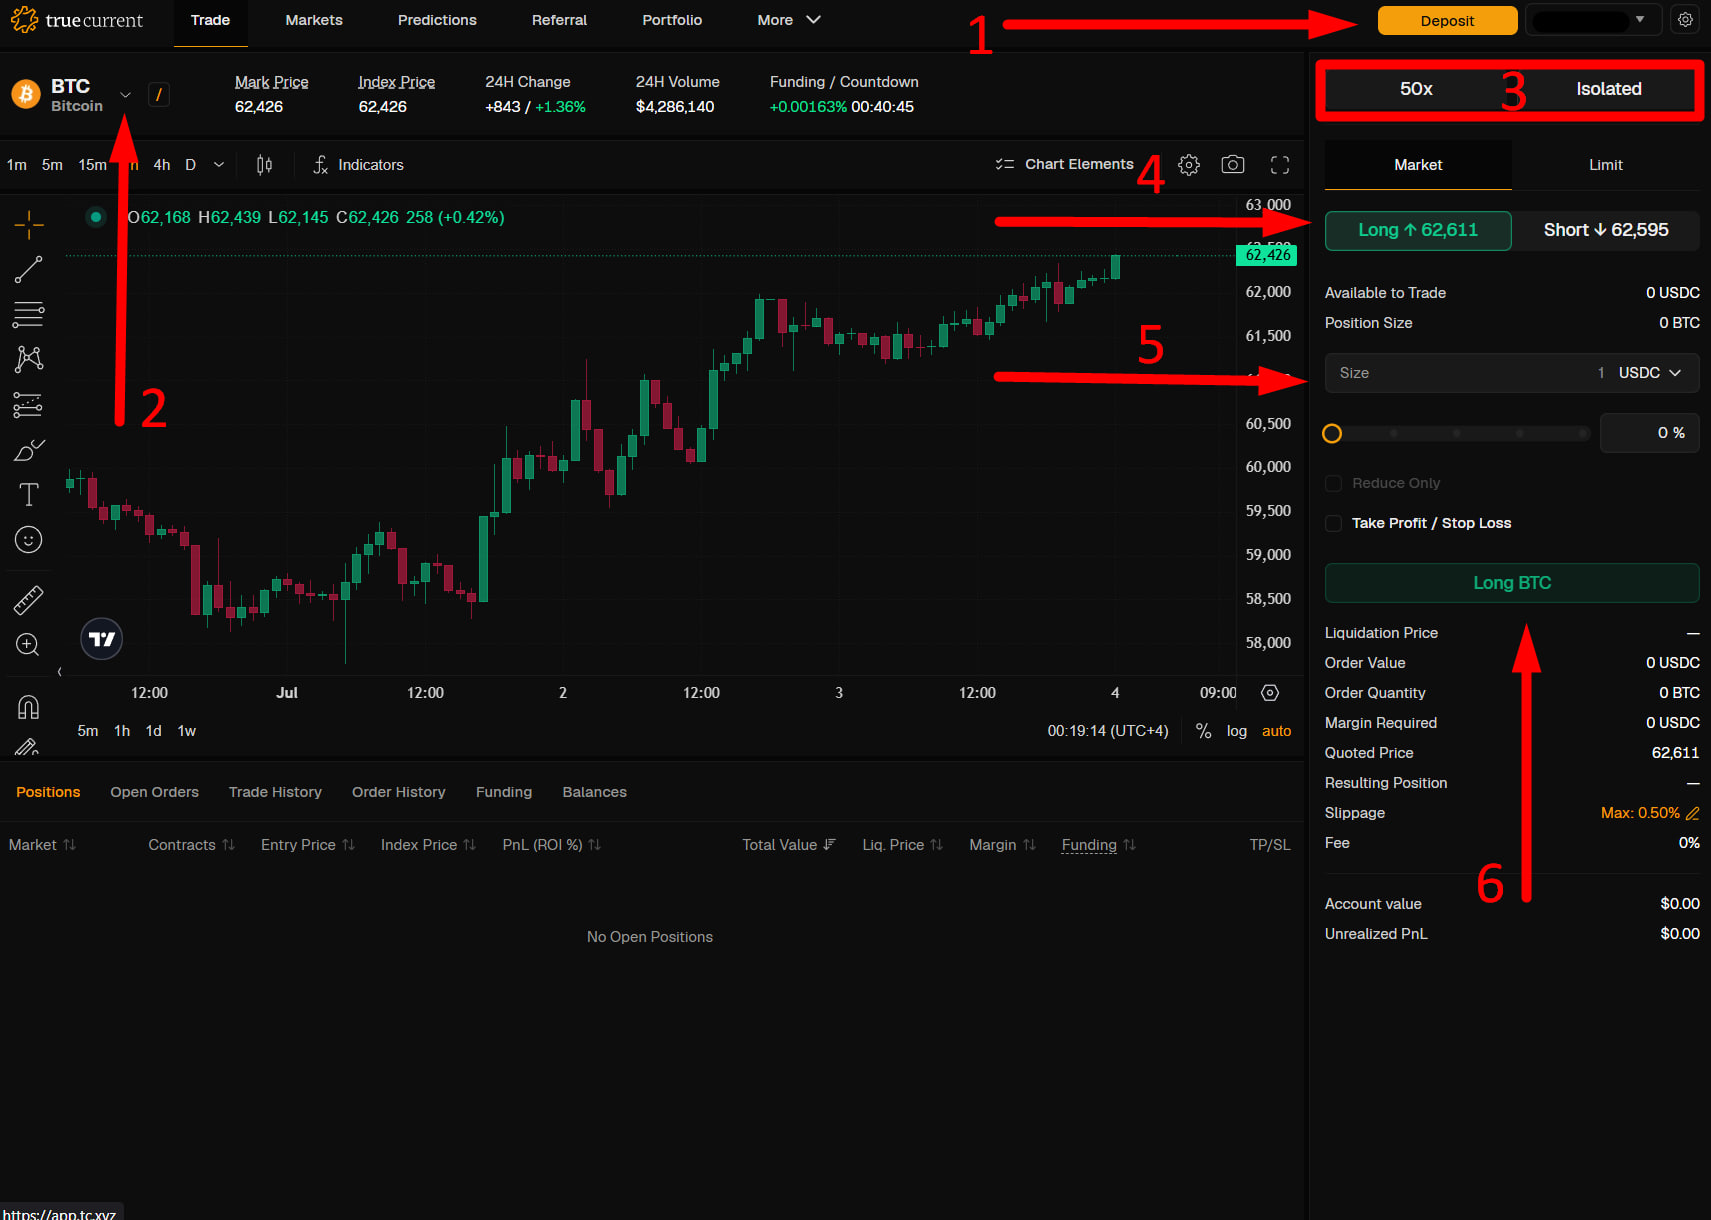Switch margin mode via Isolated

coord(1609,89)
